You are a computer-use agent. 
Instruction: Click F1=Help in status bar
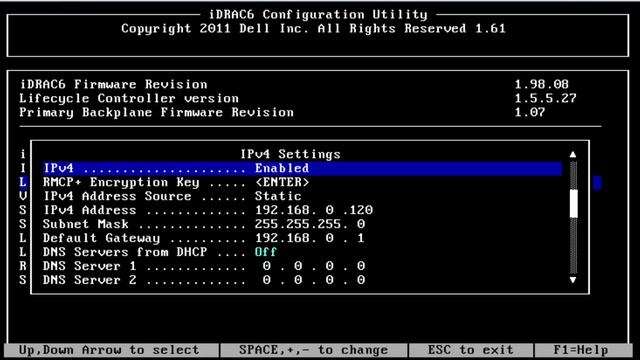click(580, 350)
